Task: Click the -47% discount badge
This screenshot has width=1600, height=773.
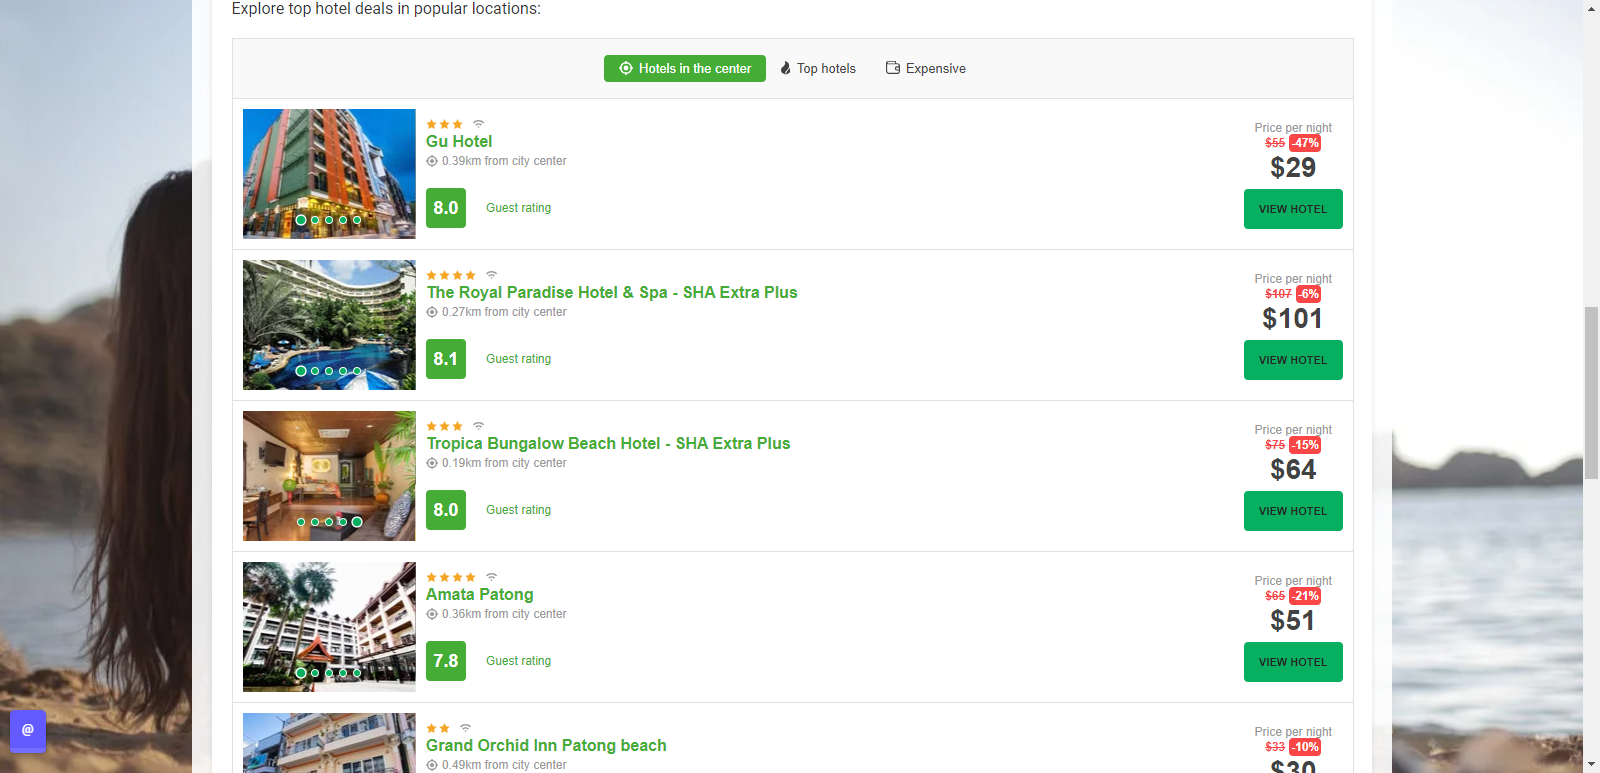Action: pyautogui.click(x=1305, y=143)
